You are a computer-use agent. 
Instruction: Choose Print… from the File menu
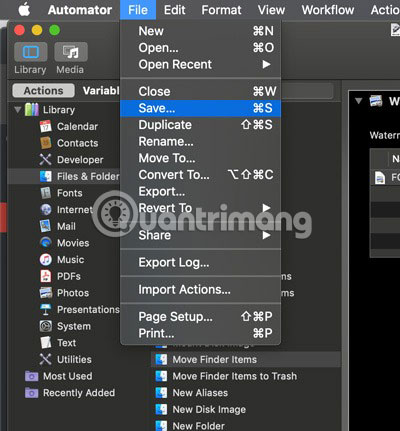200,333
